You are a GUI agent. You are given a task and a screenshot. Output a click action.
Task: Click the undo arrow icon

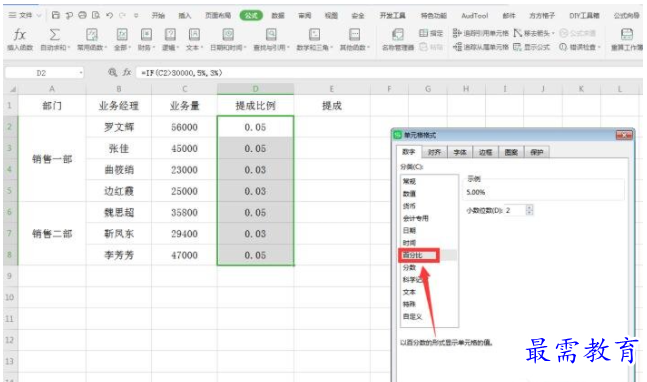(x=109, y=15)
